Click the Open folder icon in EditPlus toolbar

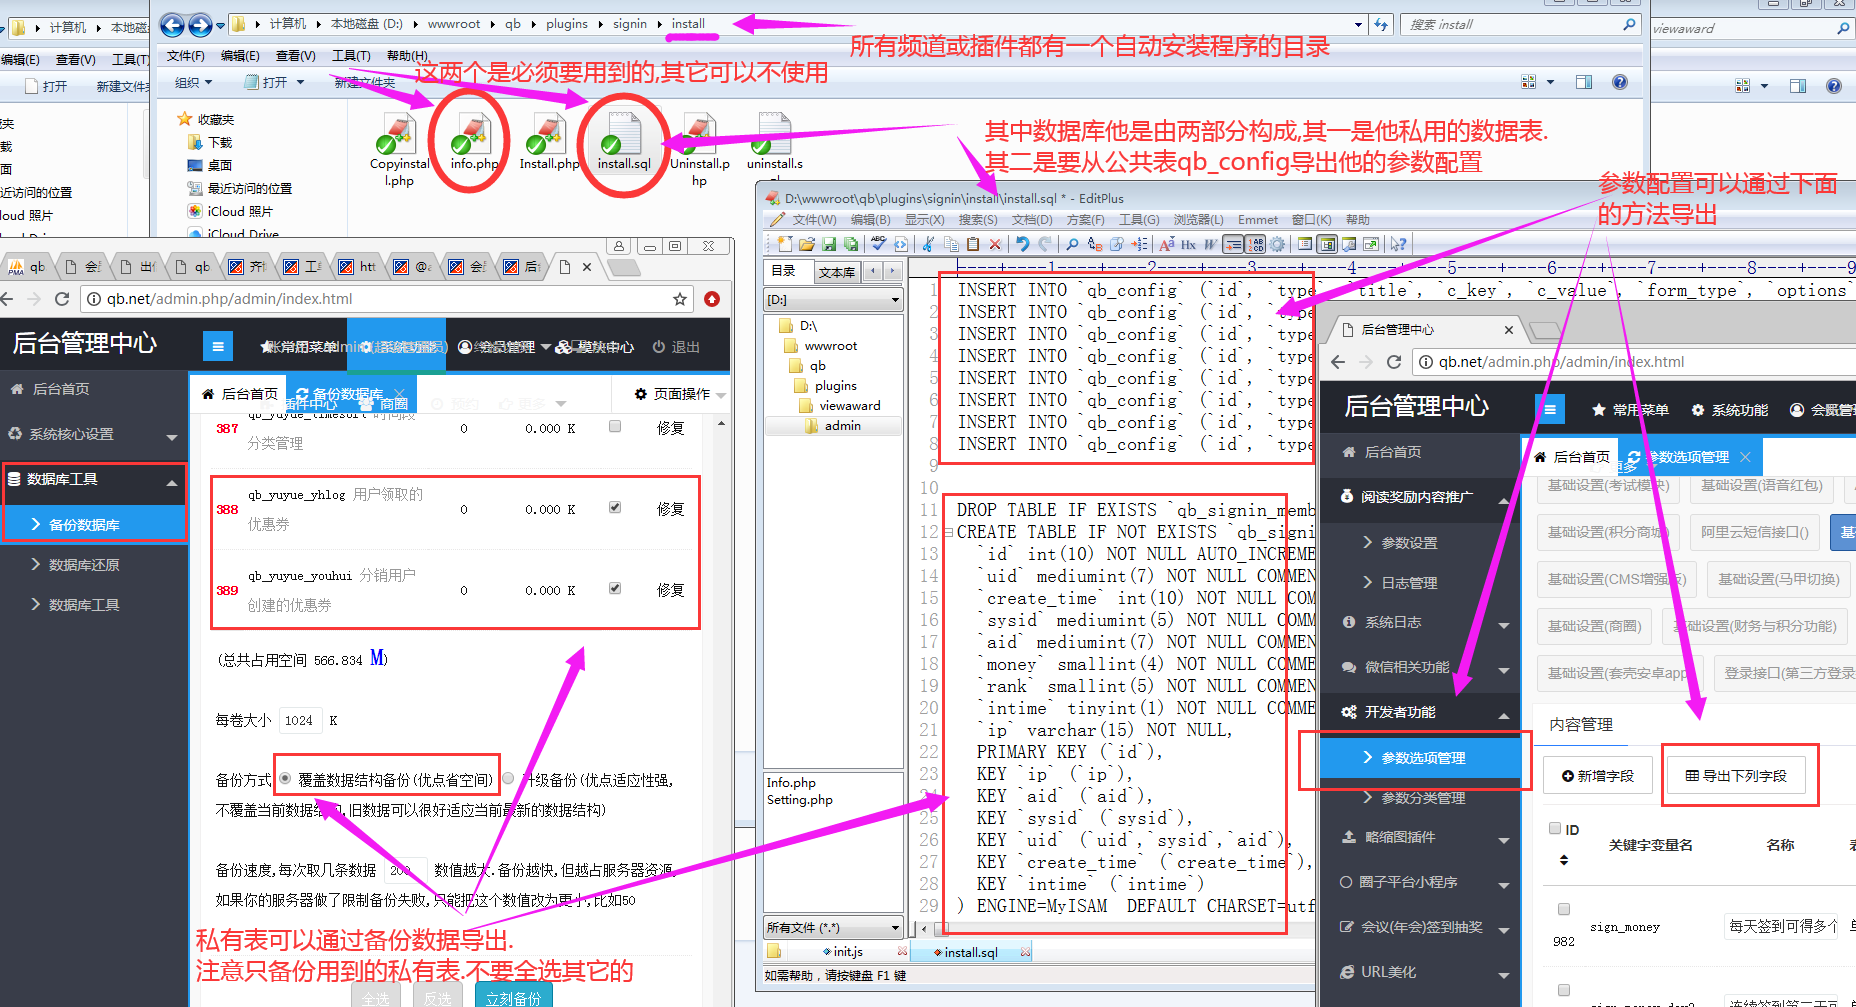[807, 244]
